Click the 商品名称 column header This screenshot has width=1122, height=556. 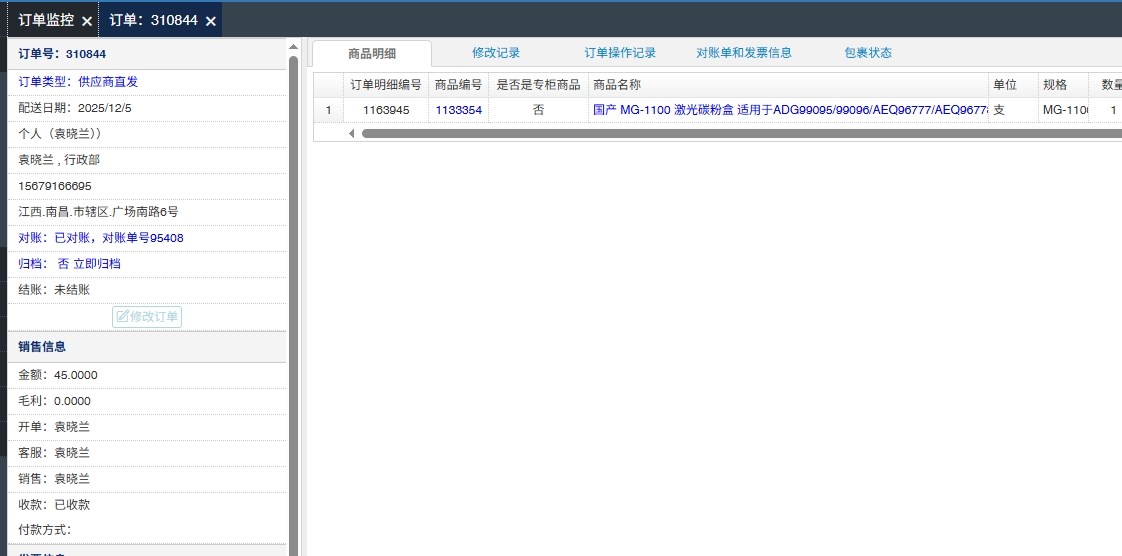[616, 85]
